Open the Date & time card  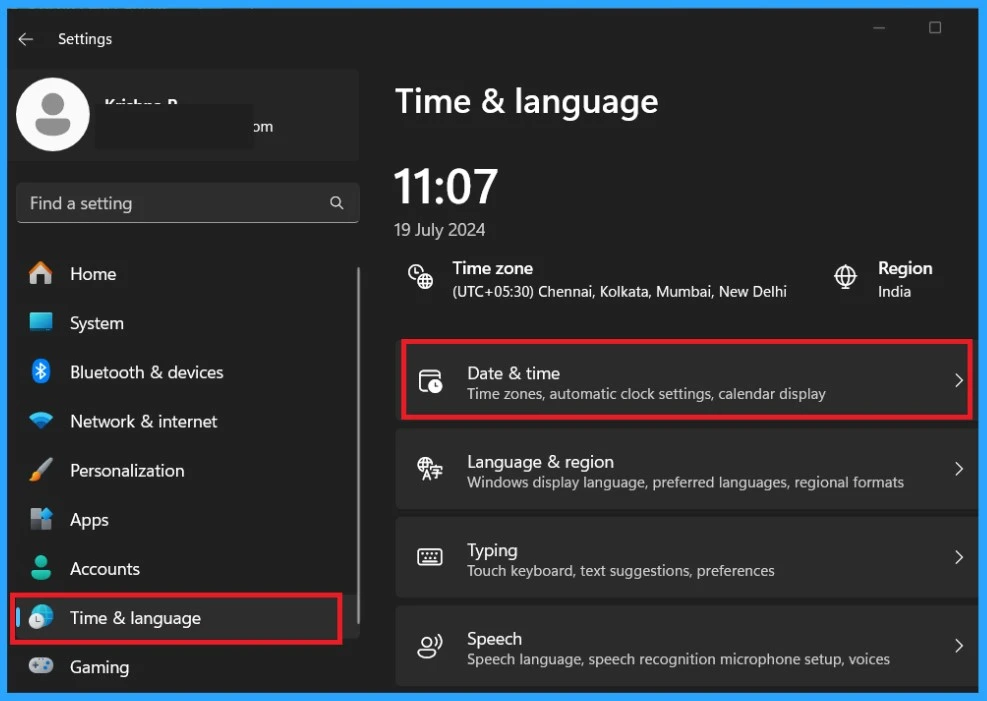pos(687,381)
